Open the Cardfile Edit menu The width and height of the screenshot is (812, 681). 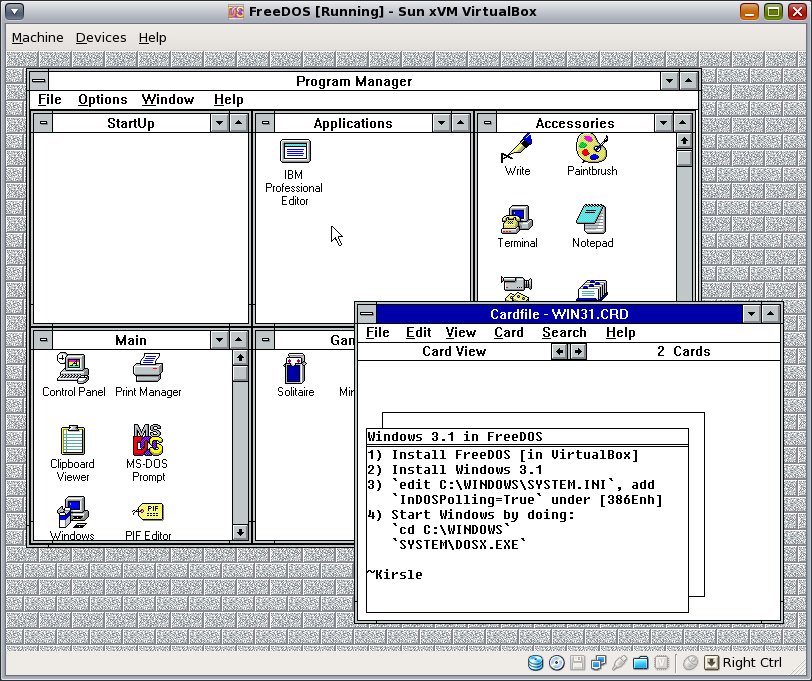pyautogui.click(x=418, y=332)
